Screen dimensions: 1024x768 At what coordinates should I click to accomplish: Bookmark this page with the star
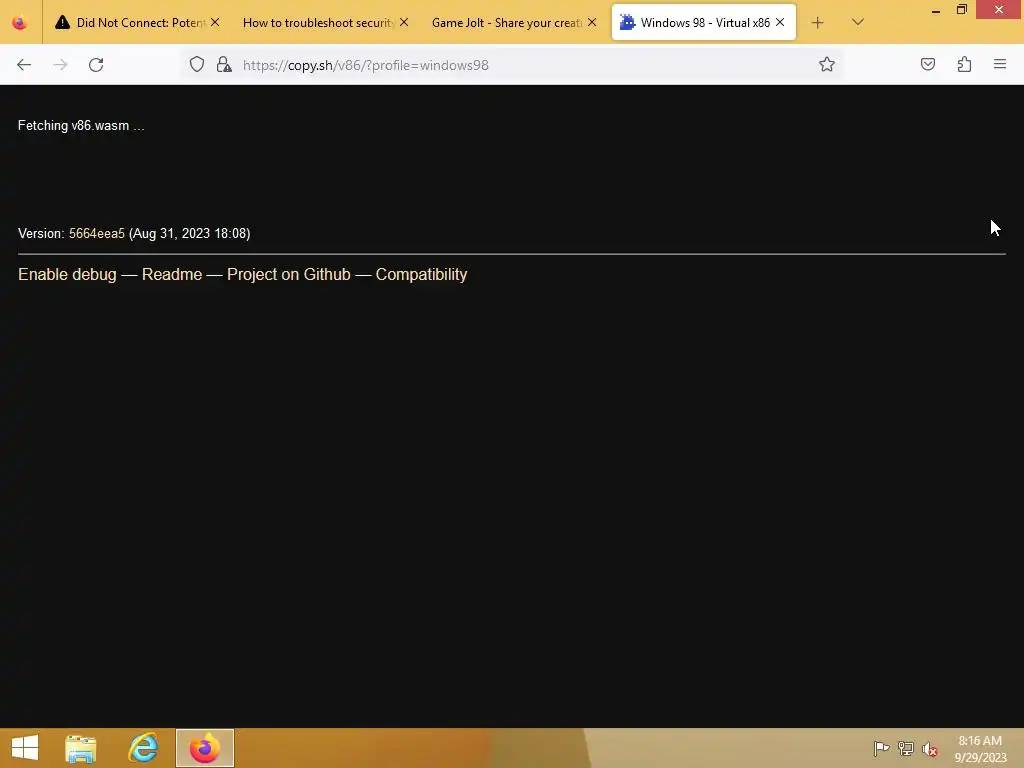click(x=827, y=64)
